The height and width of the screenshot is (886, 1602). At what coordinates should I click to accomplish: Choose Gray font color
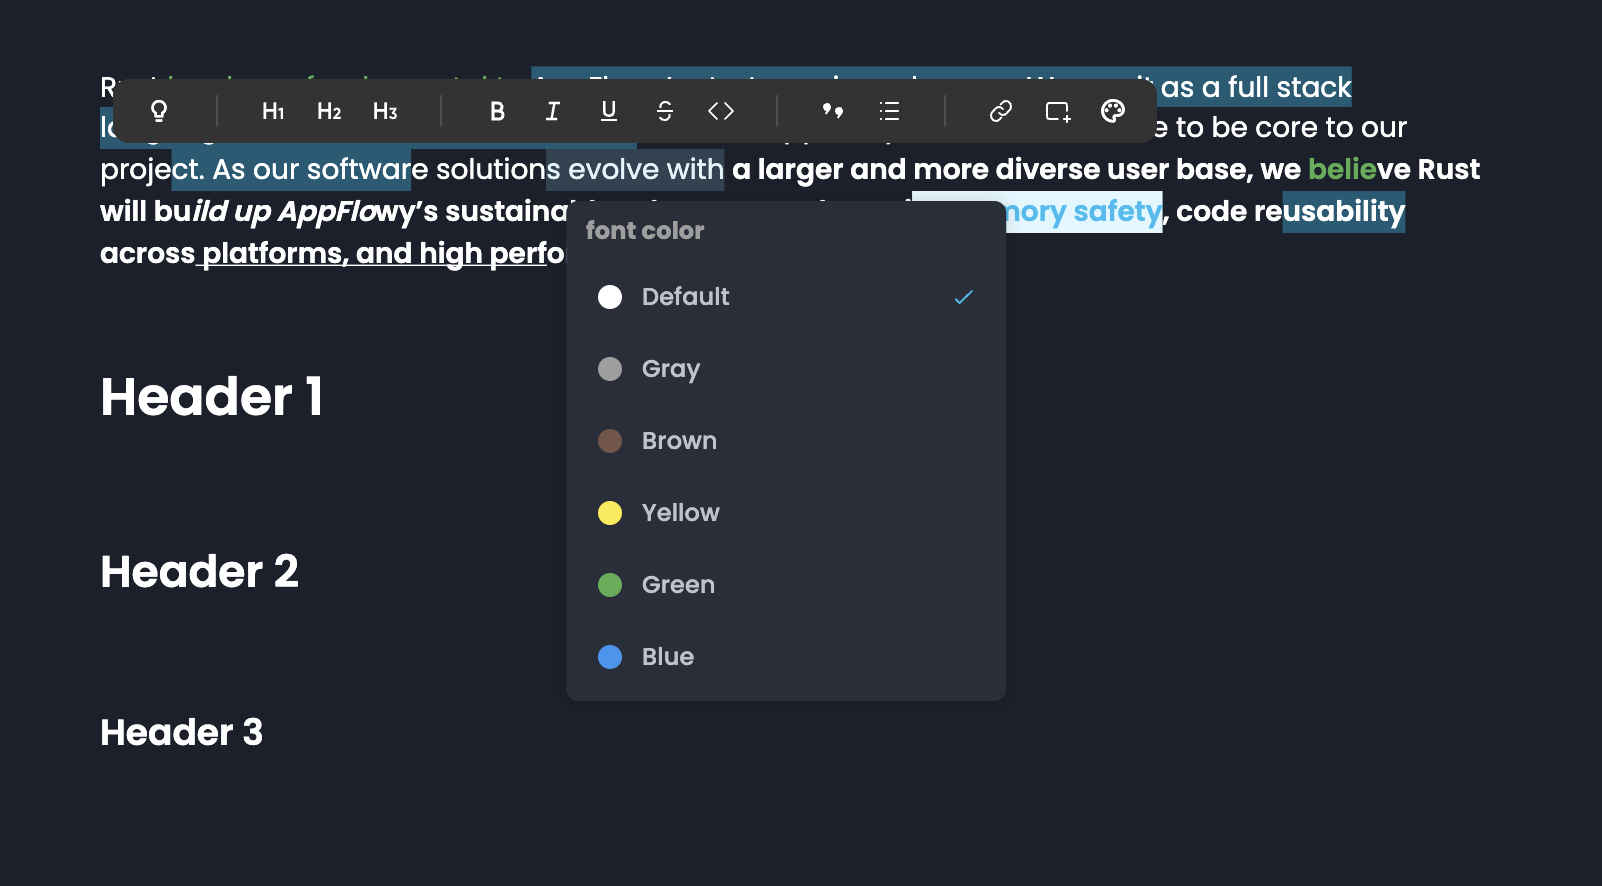(x=786, y=369)
